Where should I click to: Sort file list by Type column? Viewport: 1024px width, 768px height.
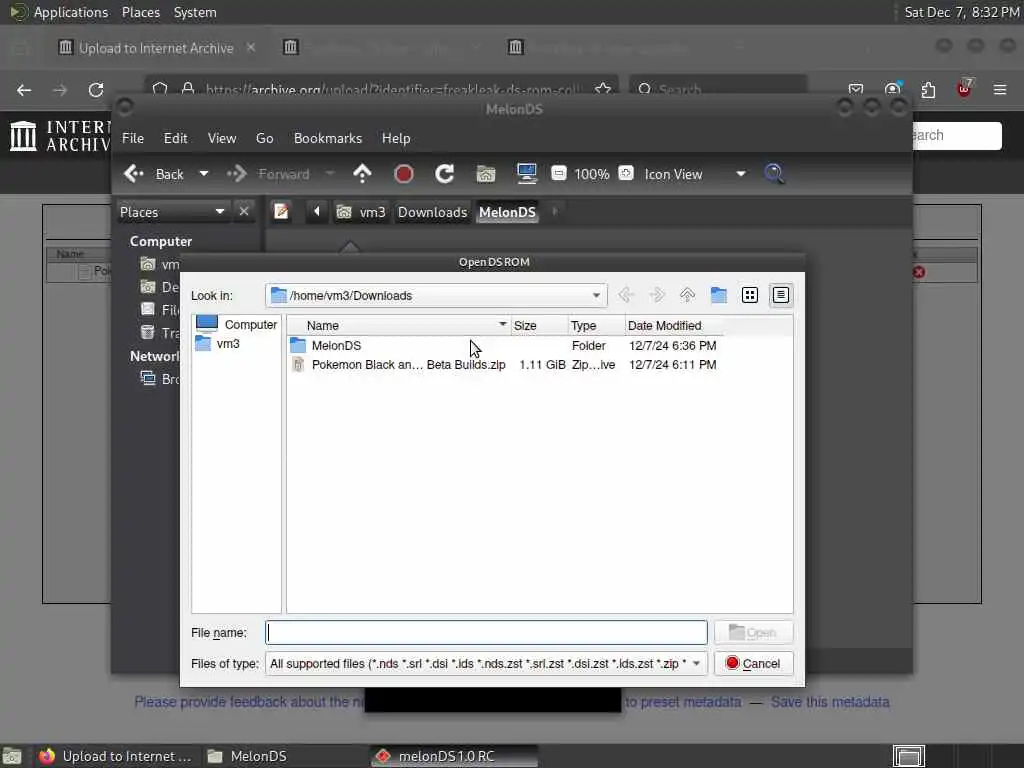tap(596, 325)
